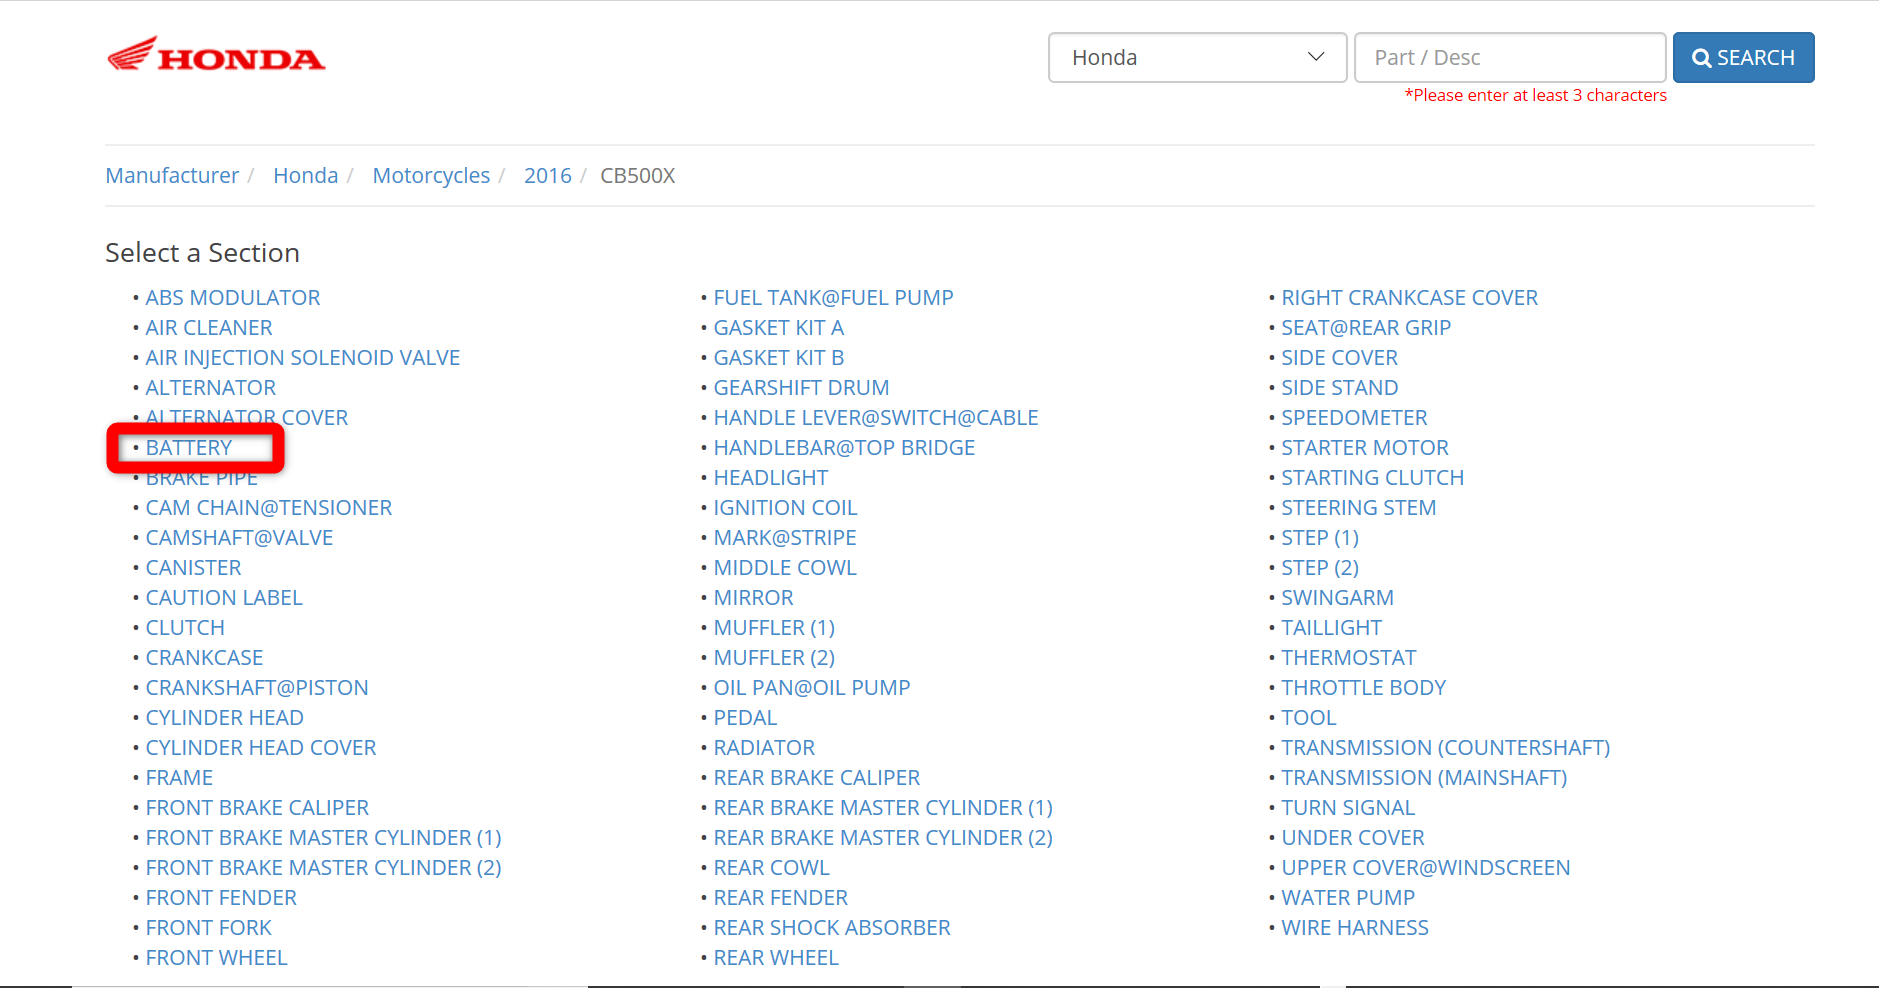
Task: Select TRANSMISSION (COUNTERSHAFT) section
Action: 1446,748
